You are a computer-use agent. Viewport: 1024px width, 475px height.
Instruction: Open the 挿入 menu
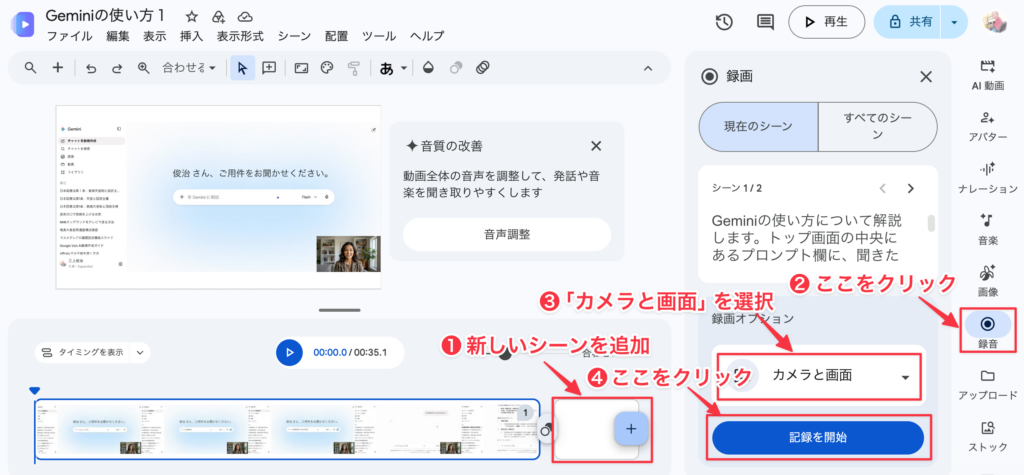[x=192, y=36]
